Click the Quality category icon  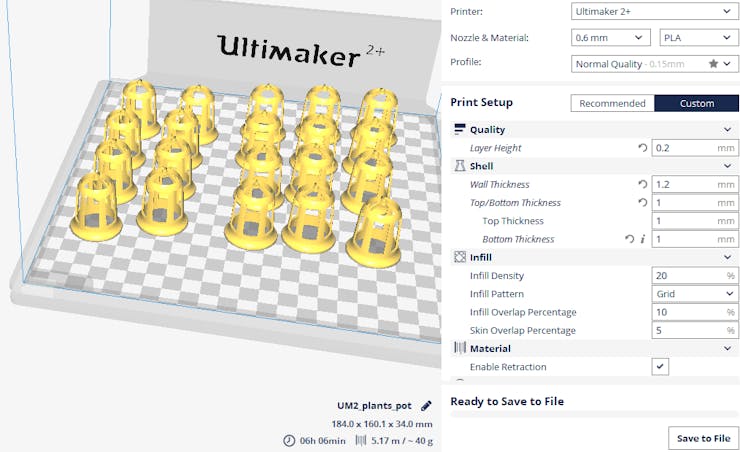(459, 129)
